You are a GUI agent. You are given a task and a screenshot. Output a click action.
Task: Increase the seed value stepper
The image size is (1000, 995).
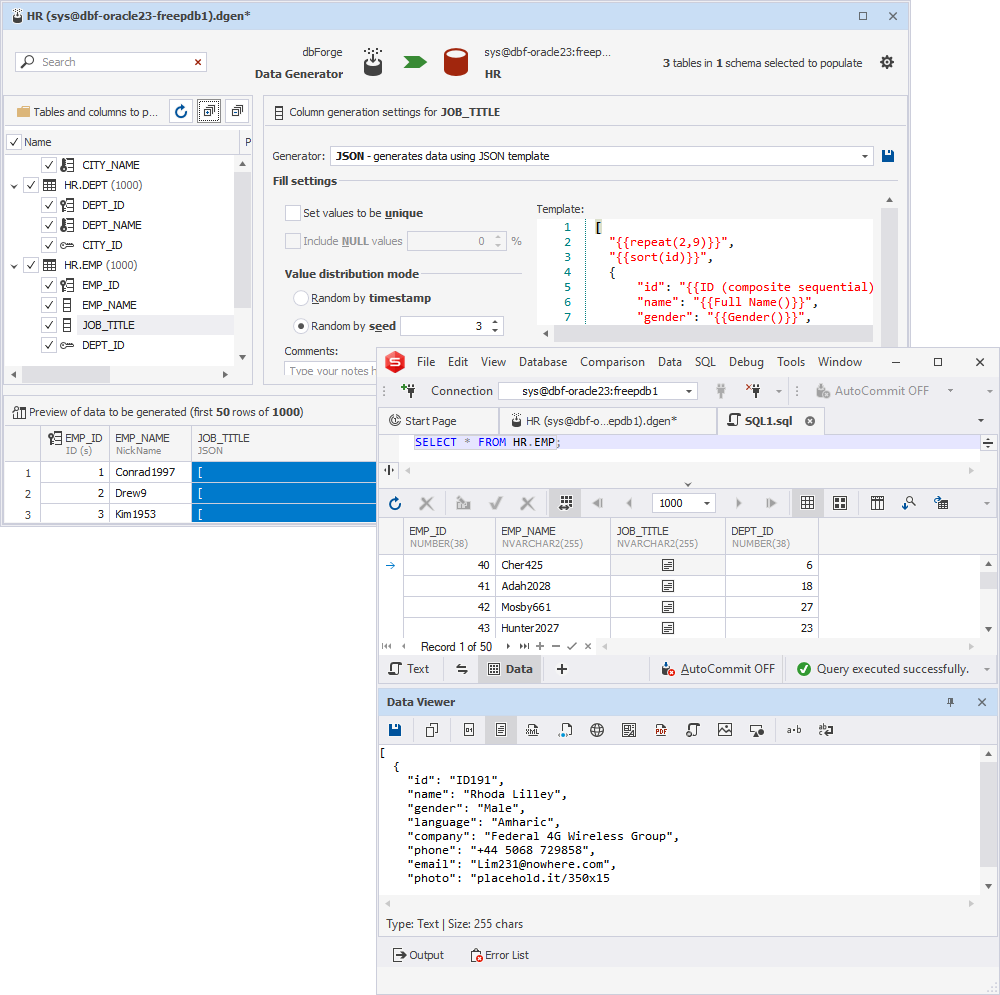pyautogui.click(x=496, y=321)
